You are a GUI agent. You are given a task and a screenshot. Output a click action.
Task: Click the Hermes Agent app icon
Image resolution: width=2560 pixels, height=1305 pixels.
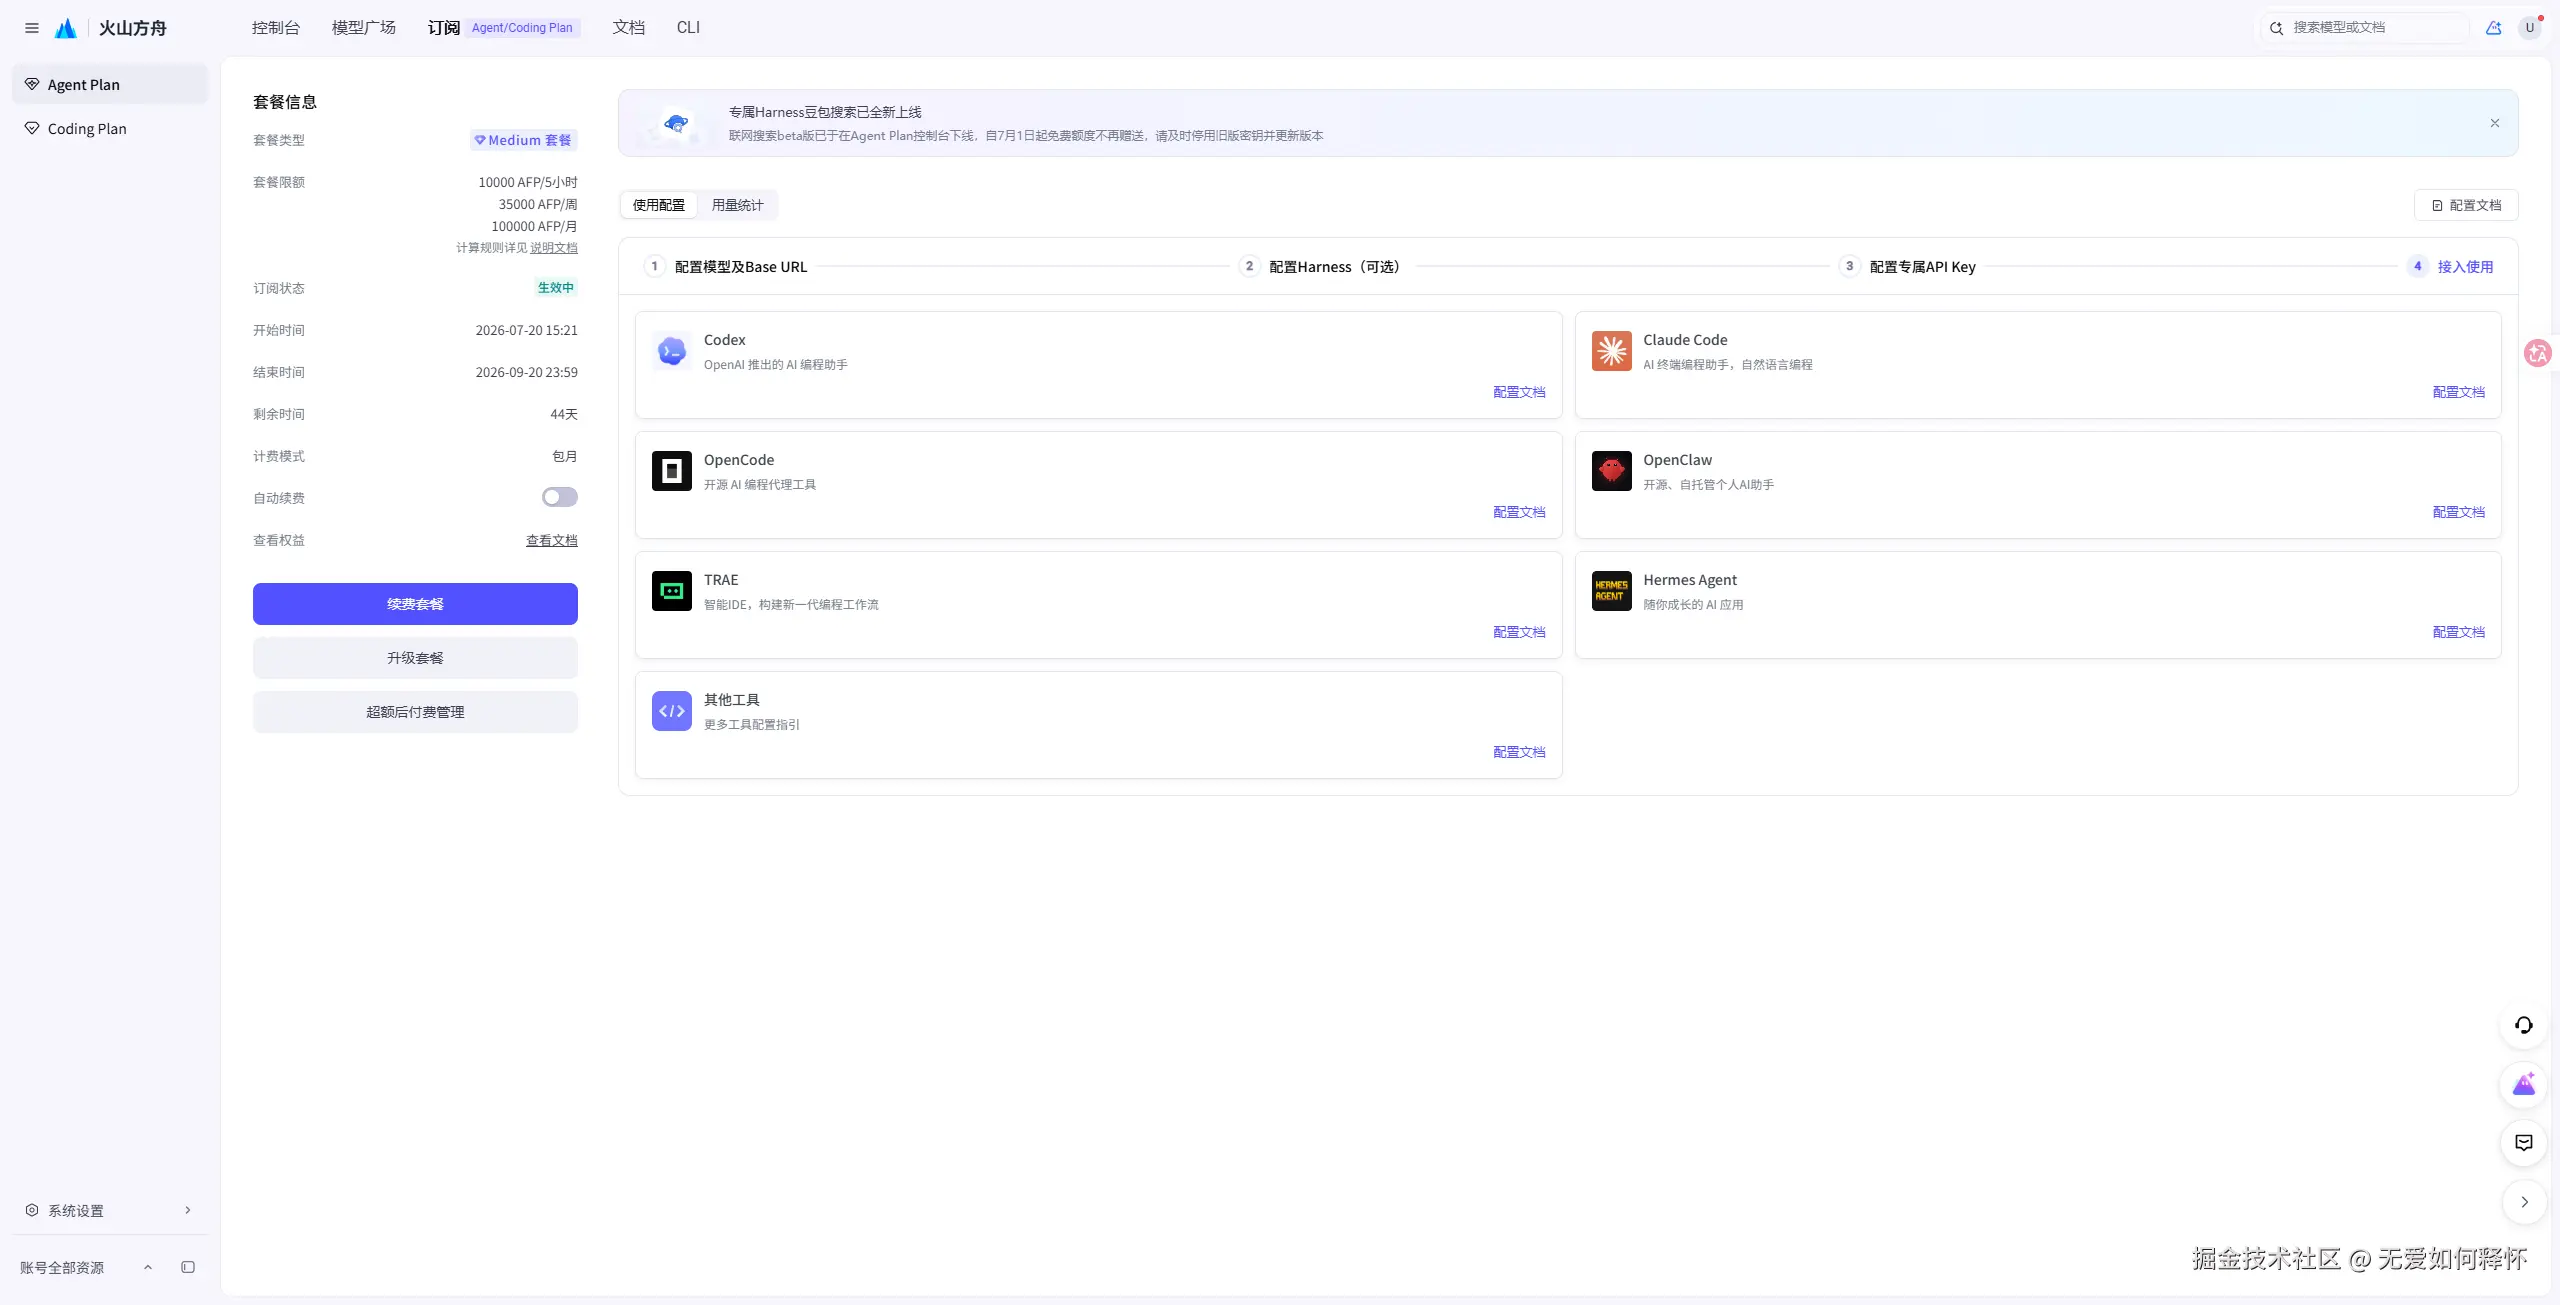[1612, 591]
